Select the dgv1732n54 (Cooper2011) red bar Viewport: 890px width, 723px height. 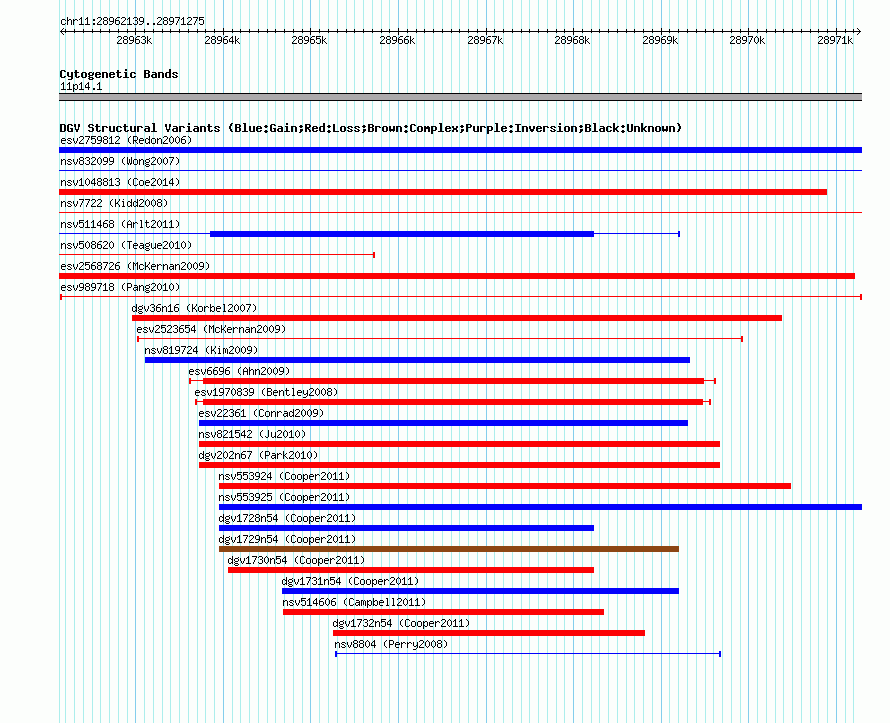pyautogui.click(x=489, y=633)
